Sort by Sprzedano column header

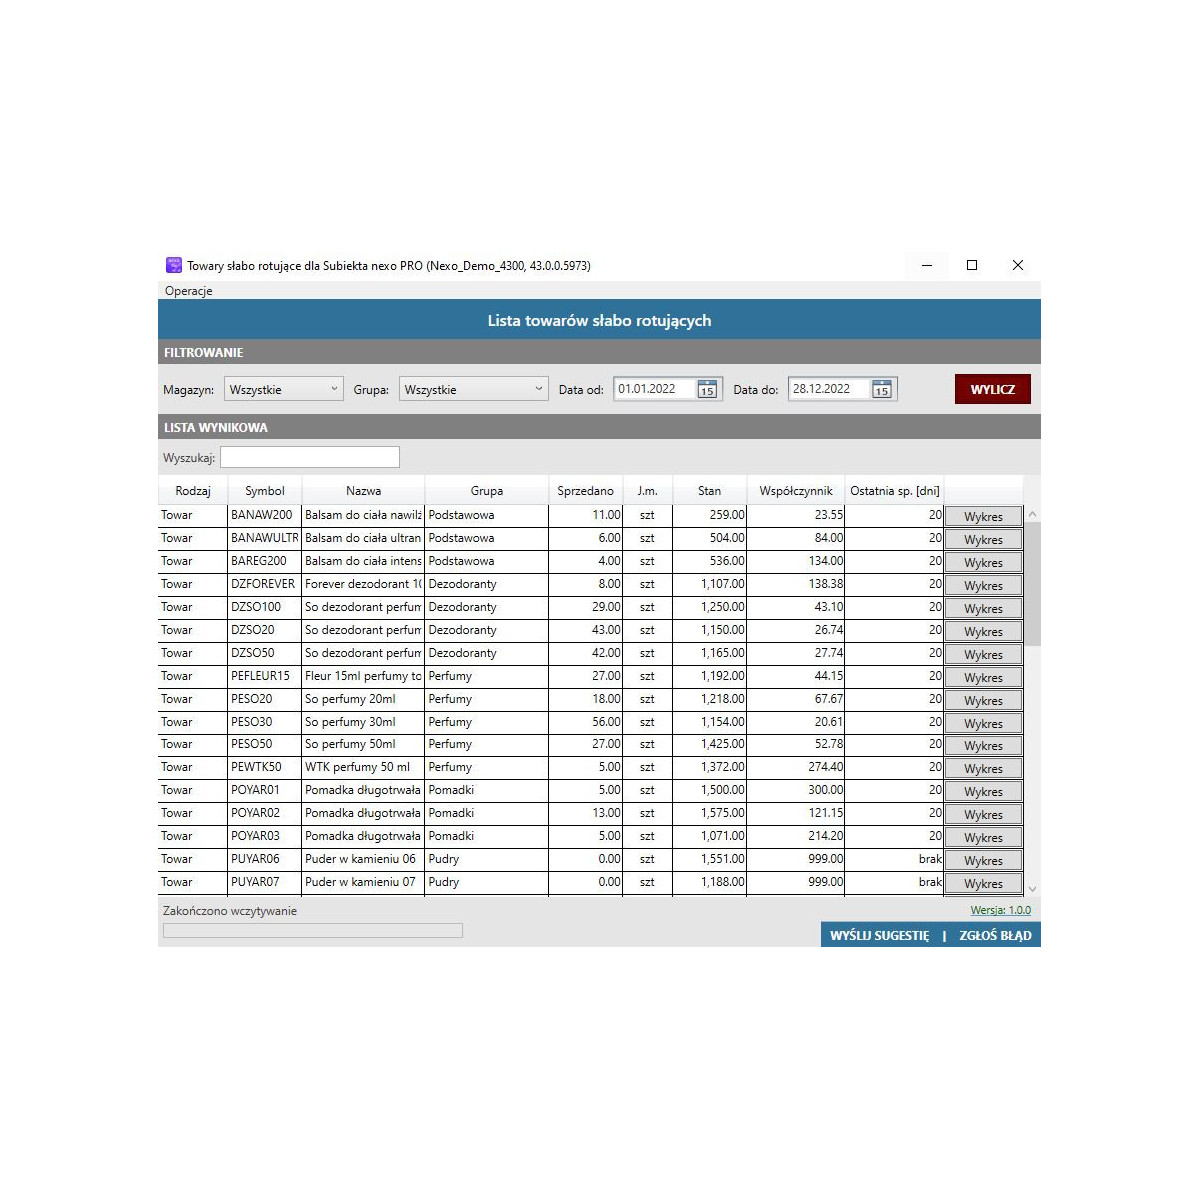pos(585,491)
